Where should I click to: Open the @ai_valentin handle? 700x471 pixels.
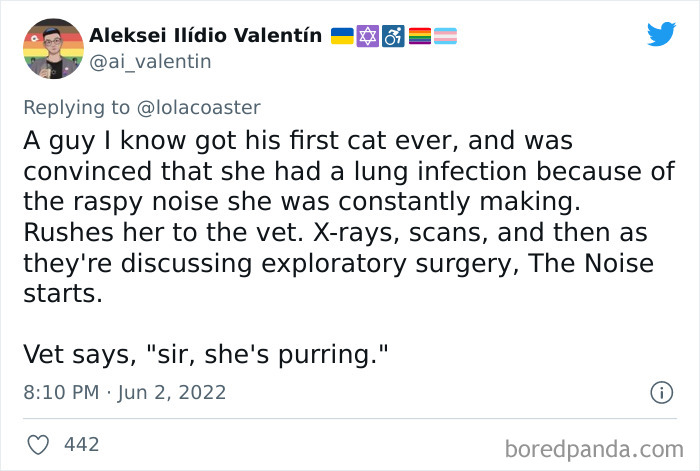(x=150, y=62)
